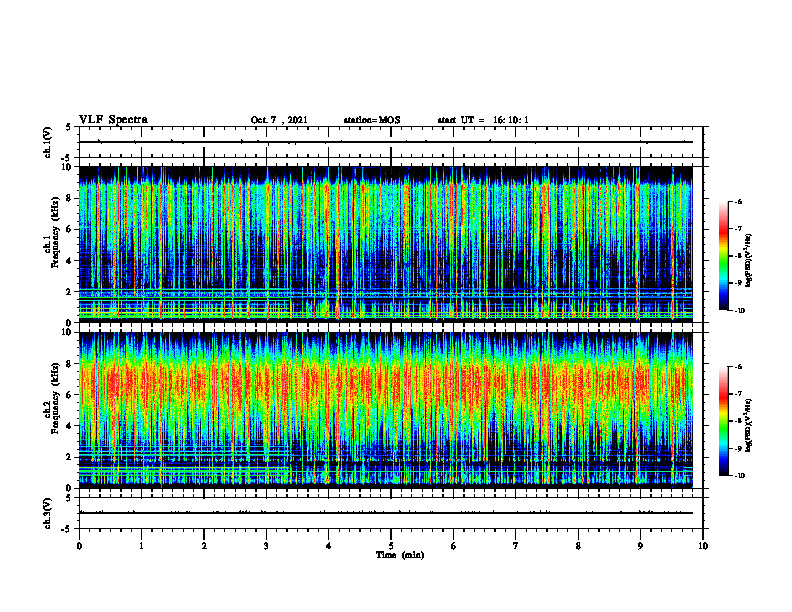Click the "ch.3(V)" waveform axis label
The image size is (792, 612).
47,513
